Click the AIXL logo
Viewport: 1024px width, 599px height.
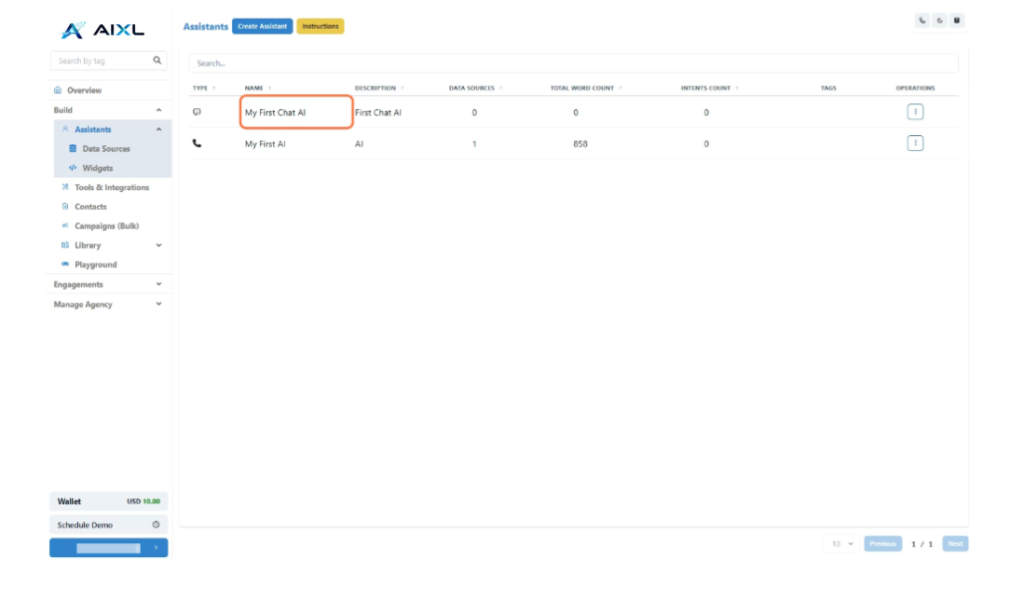click(x=100, y=30)
